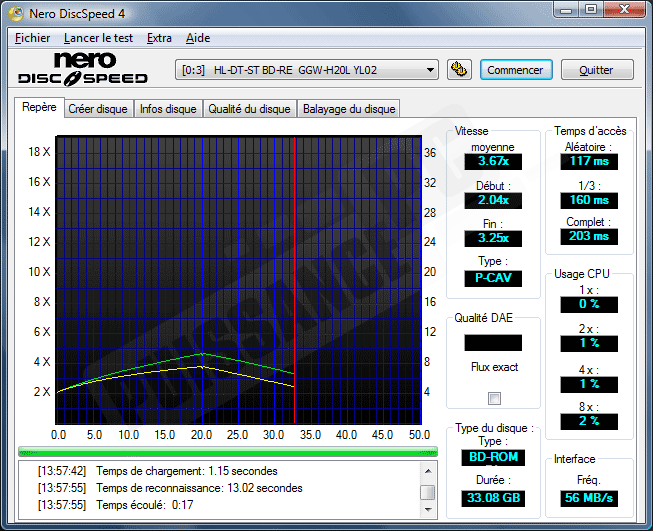Switch to the Infos disque tab

(x=168, y=109)
